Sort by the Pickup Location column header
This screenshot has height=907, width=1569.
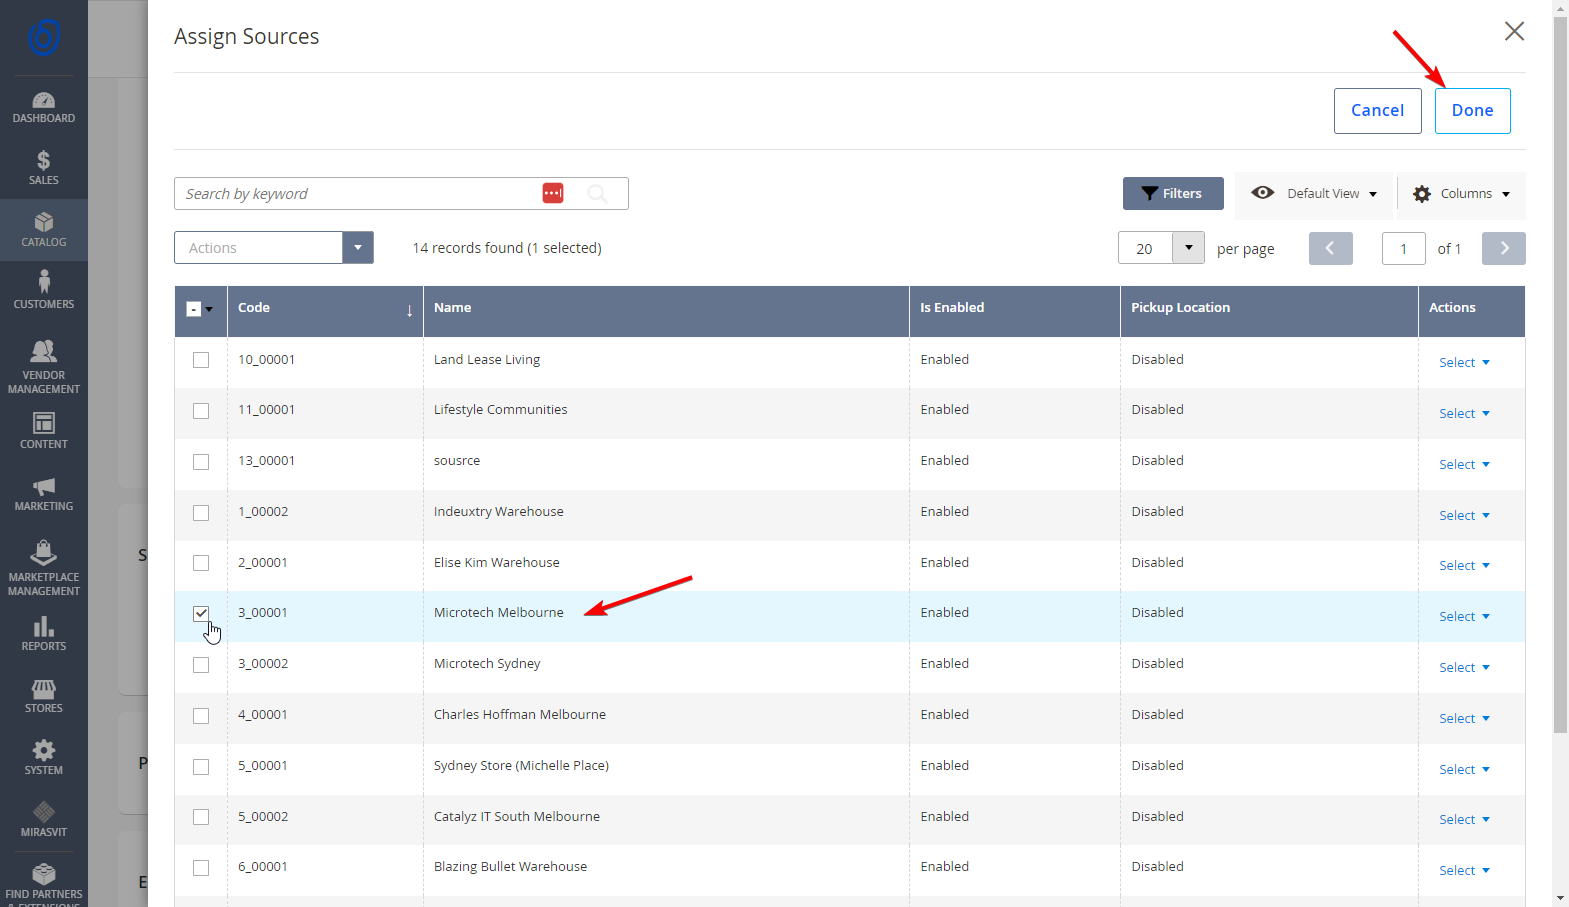(1269, 311)
